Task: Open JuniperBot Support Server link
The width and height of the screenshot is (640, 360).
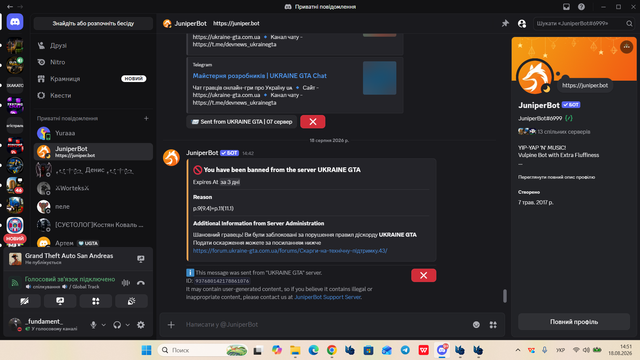Action: point(327,297)
